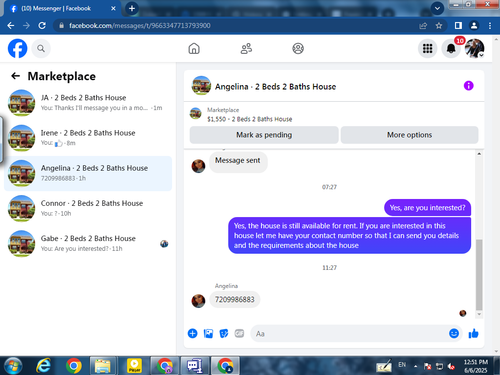500x375 pixels.
Task: Click the 7209986883 message bubble
Action: pyautogui.click(x=235, y=299)
